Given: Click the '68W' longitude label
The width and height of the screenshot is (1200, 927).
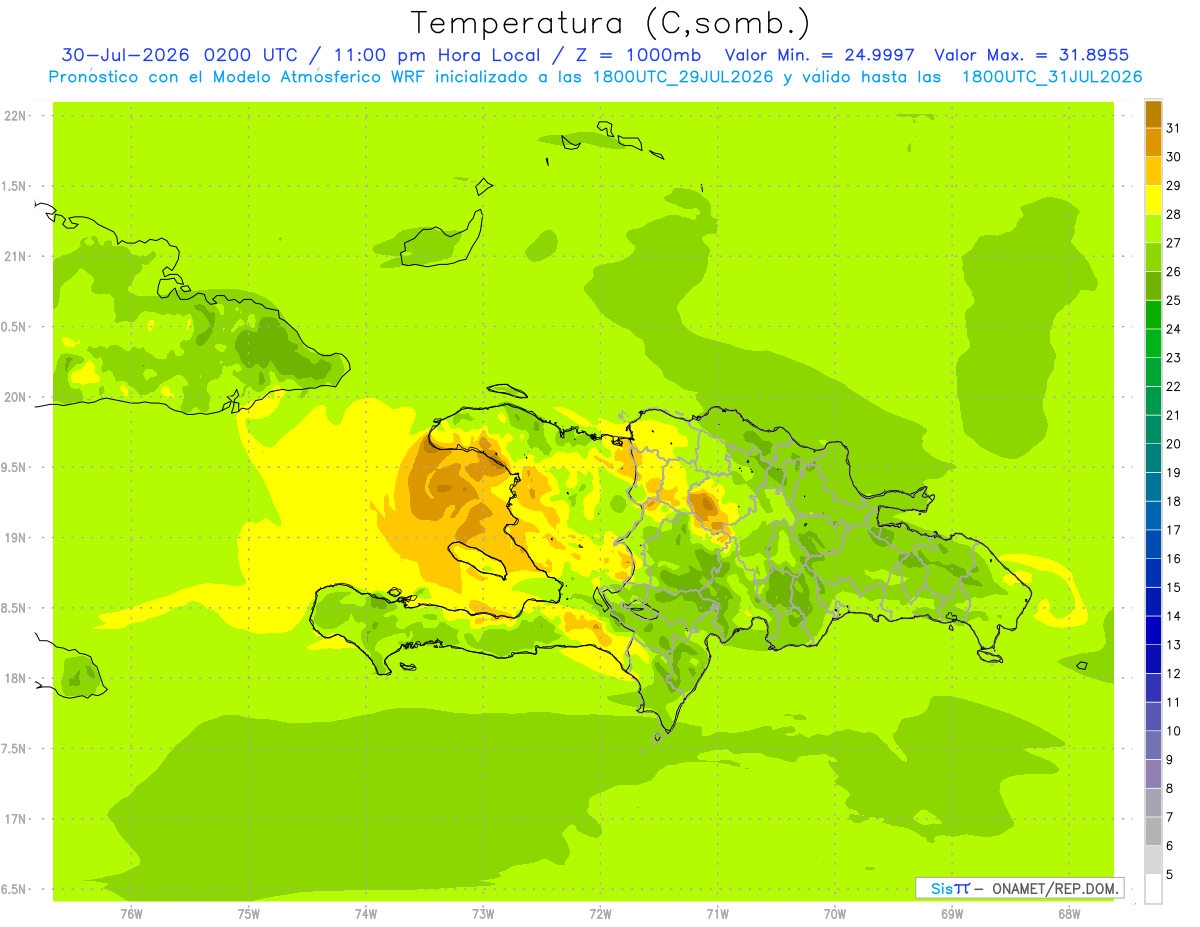Looking at the screenshot, I should pos(1069,914).
